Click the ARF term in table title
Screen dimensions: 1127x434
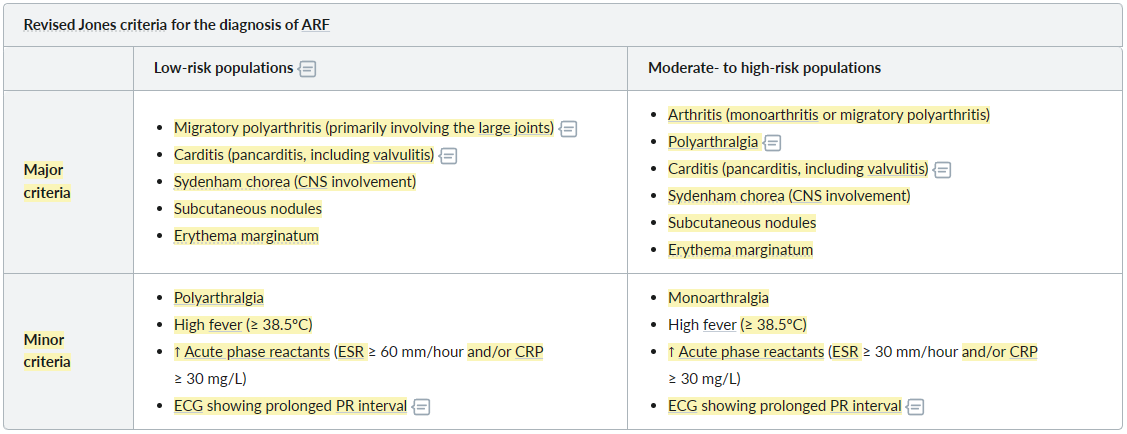click(316, 24)
